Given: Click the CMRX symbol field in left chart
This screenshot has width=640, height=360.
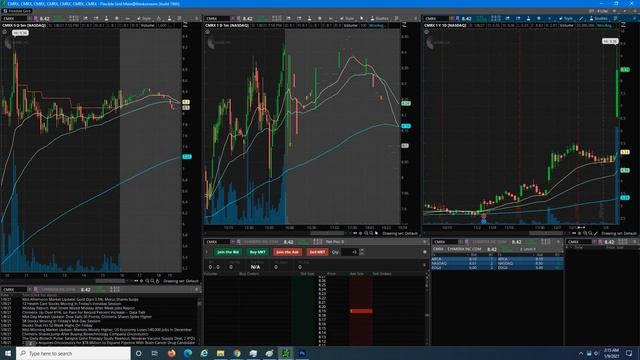Looking at the screenshot, I should click(15, 18).
